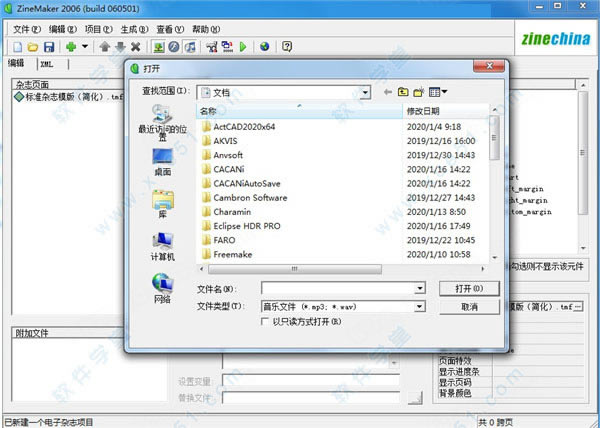Click the 取消 button
Viewport: 600px width, 428px height.
469,306
